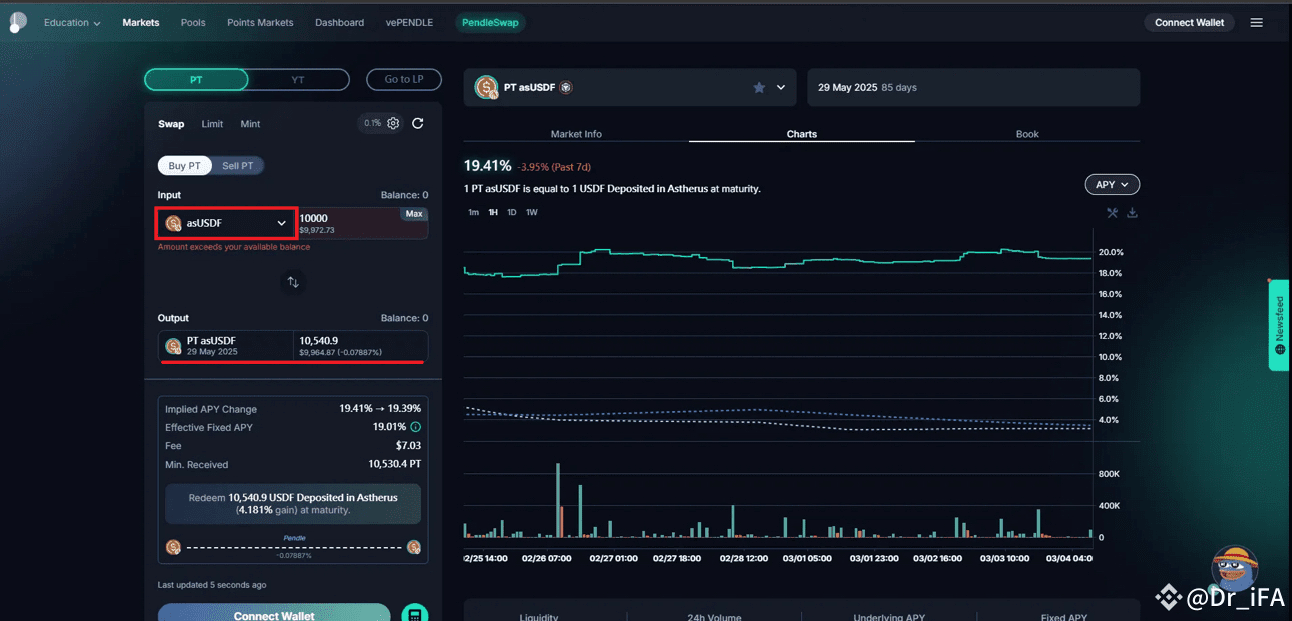The height and width of the screenshot is (621, 1292).
Task: Open the Book tab
Action: [1027, 134]
